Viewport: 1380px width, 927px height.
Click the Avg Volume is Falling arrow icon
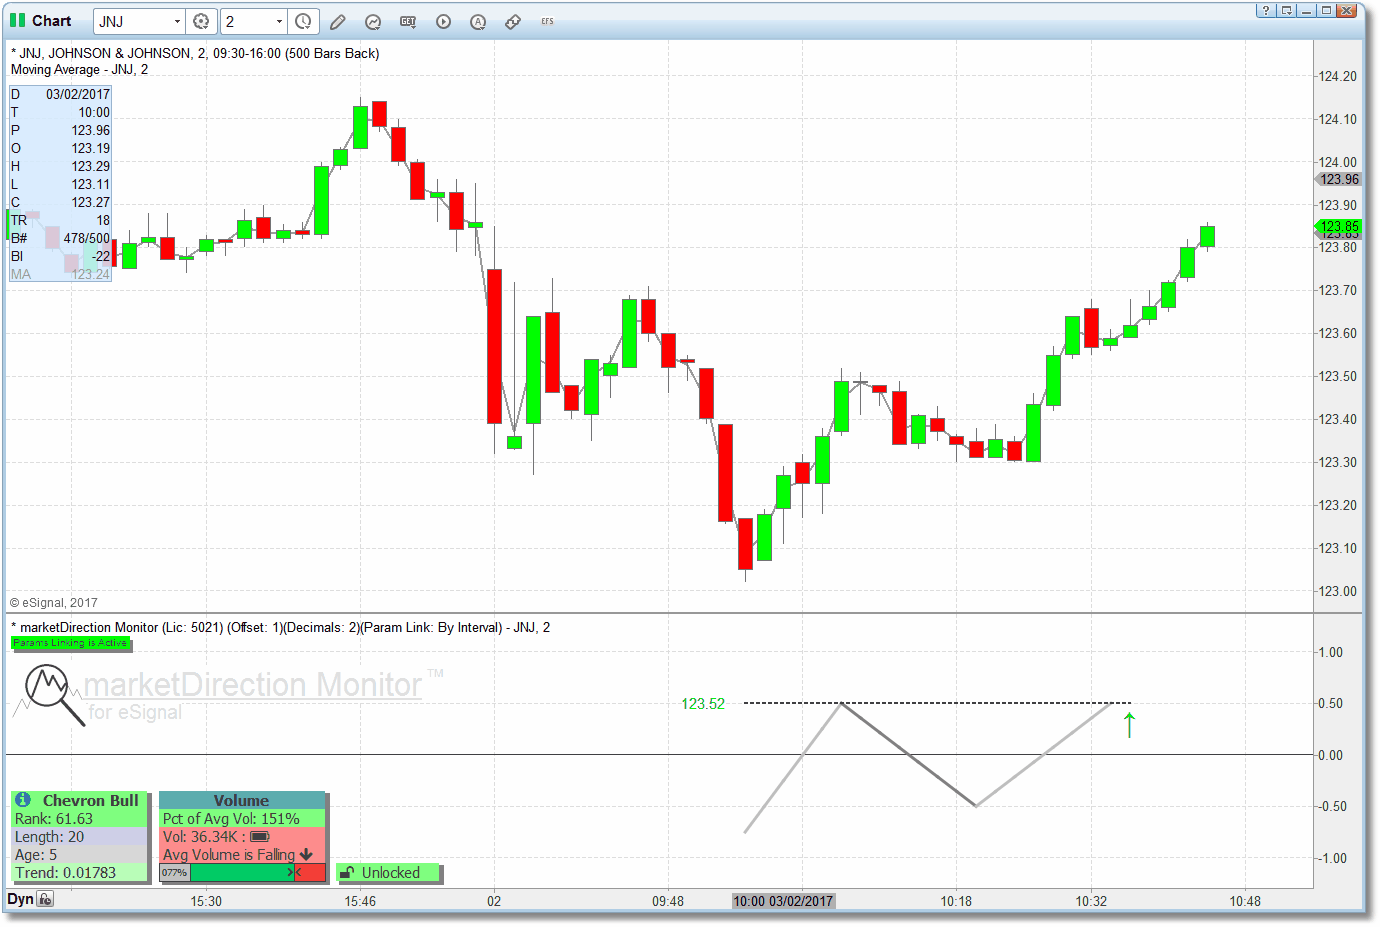(306, 855)
